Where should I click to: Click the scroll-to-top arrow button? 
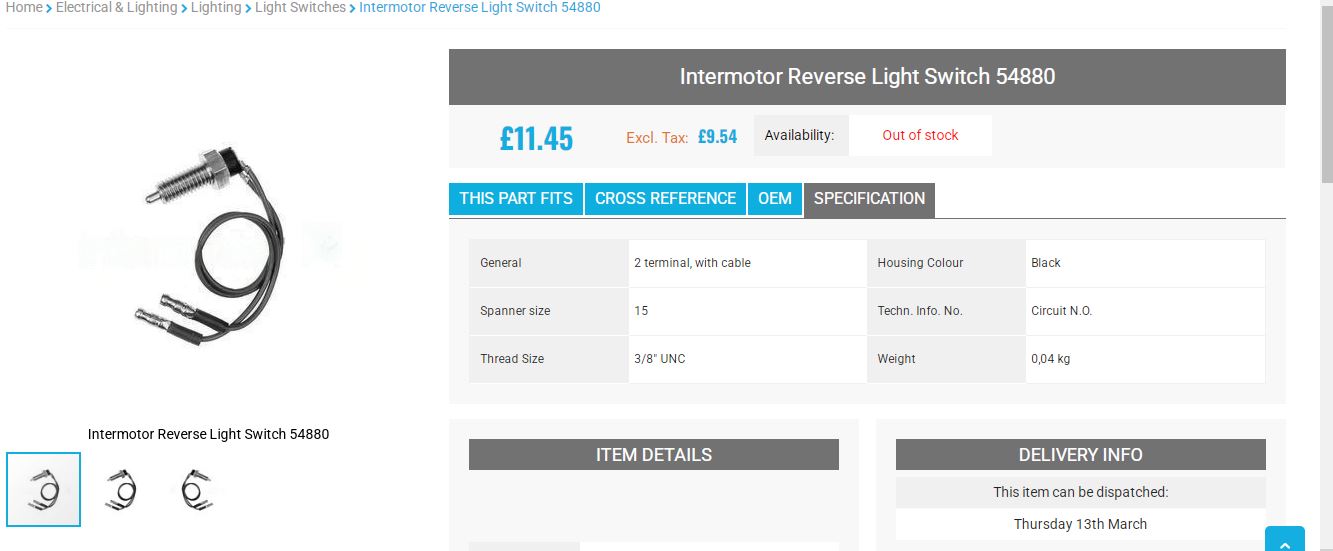(x=1285, y=539)
